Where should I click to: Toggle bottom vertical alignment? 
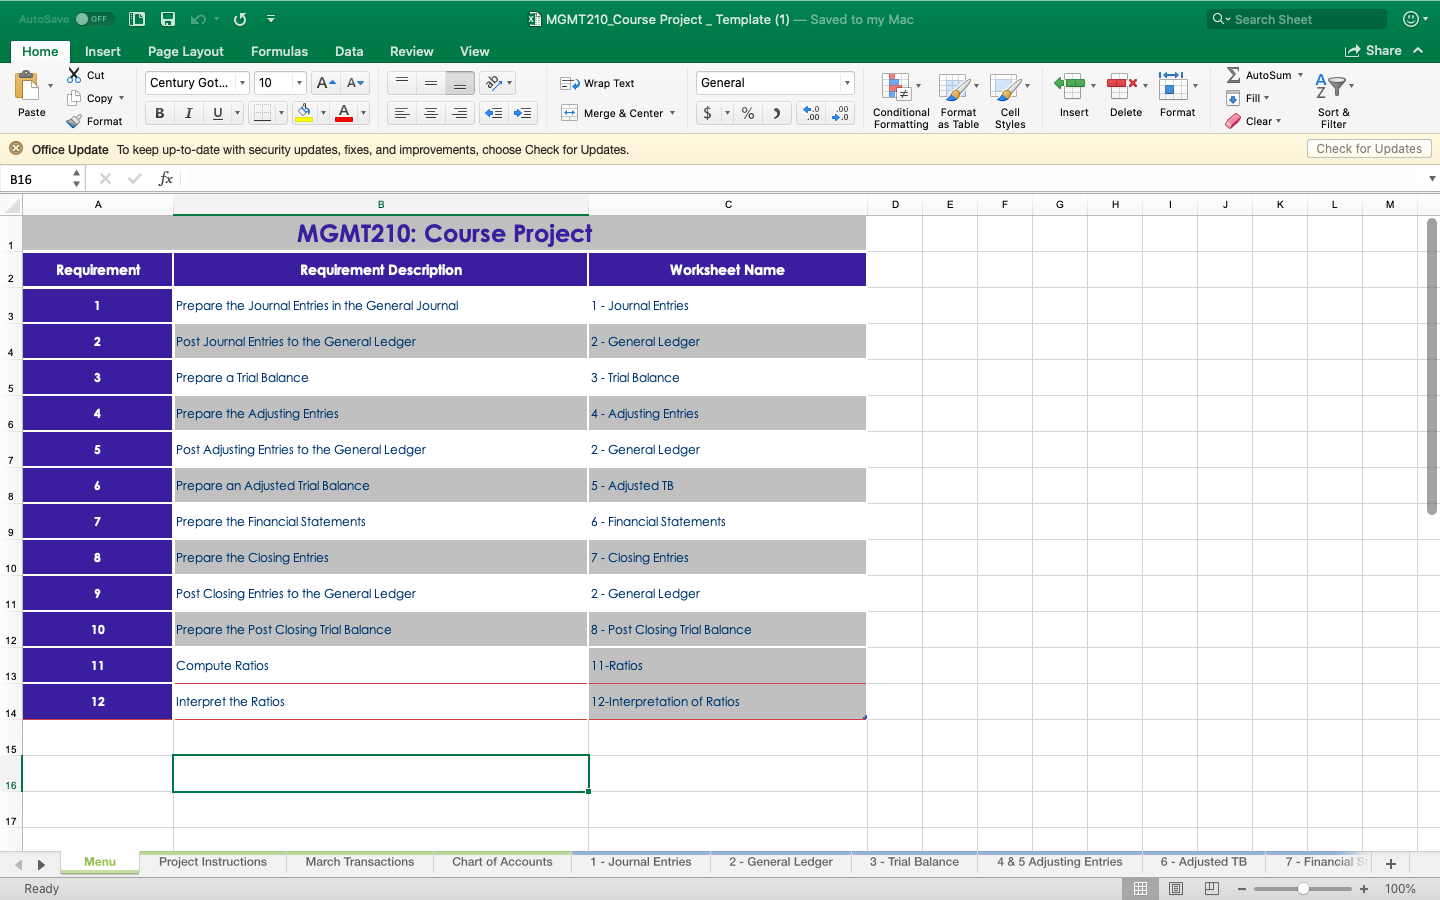460,83
